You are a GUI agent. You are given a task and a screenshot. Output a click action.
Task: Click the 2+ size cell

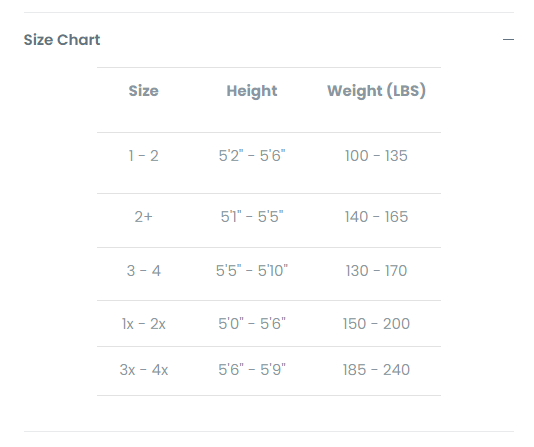[143, 217]
